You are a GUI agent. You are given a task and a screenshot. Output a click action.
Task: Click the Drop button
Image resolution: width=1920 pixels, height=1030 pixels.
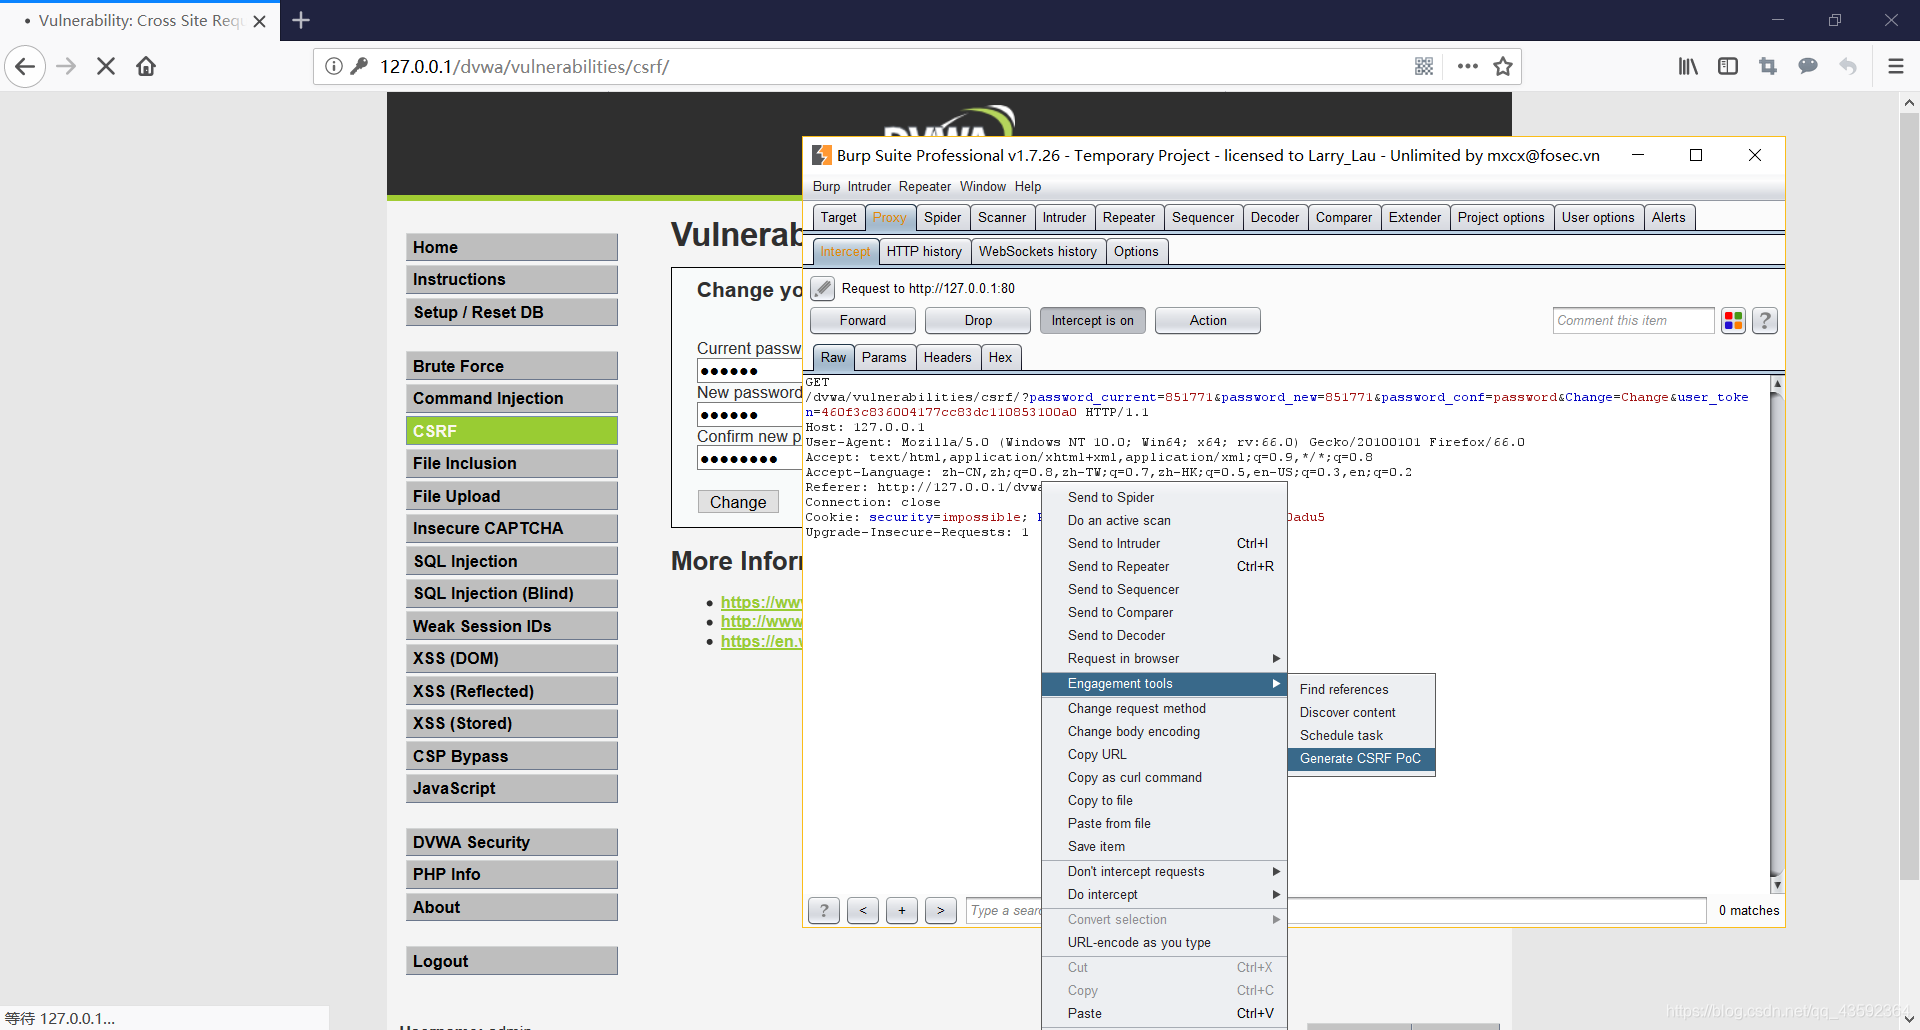[x=978, y=321]
